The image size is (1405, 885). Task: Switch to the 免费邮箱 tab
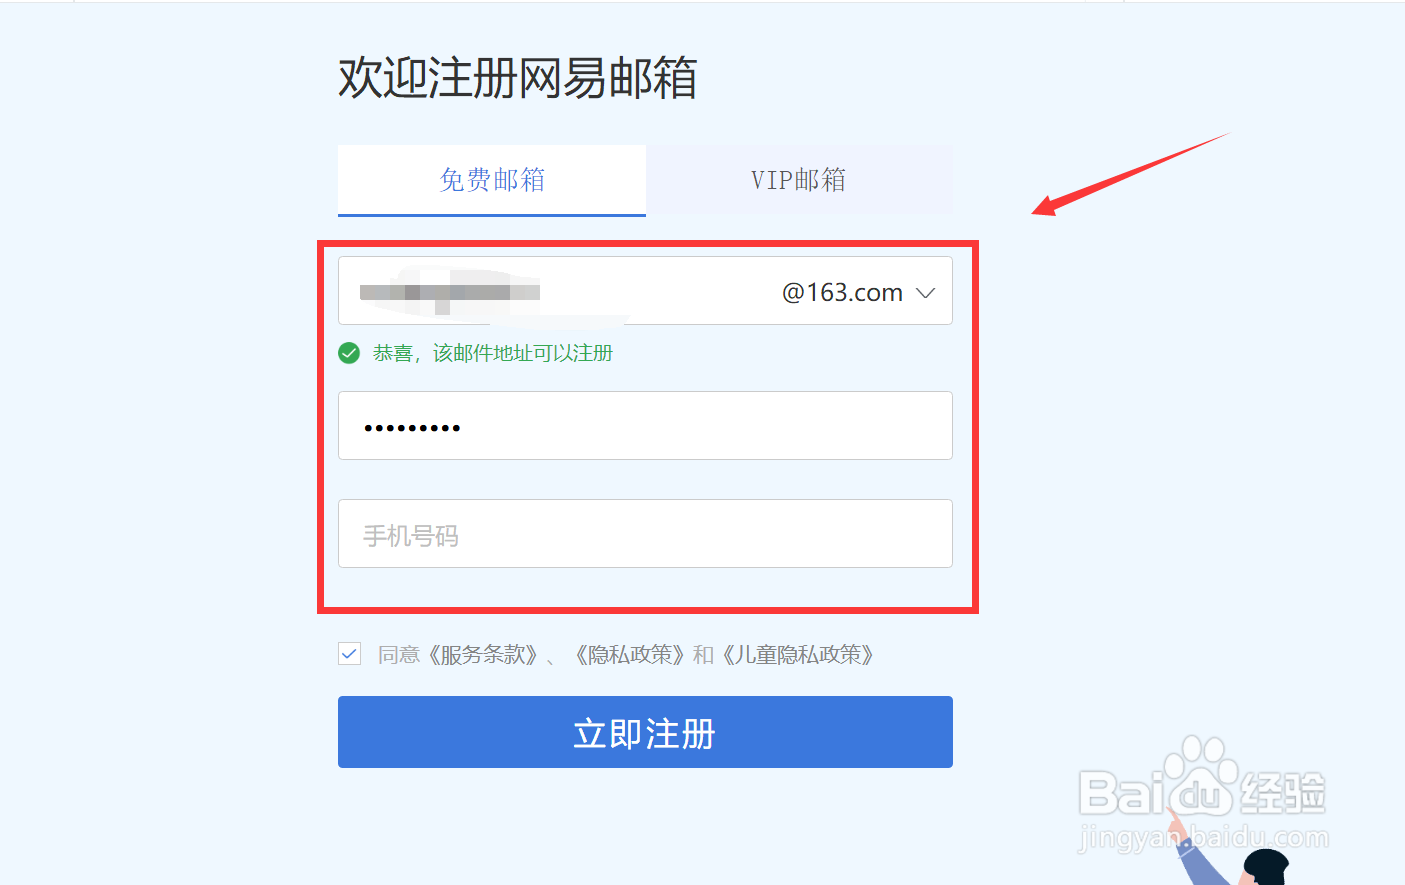coord(492,180)
